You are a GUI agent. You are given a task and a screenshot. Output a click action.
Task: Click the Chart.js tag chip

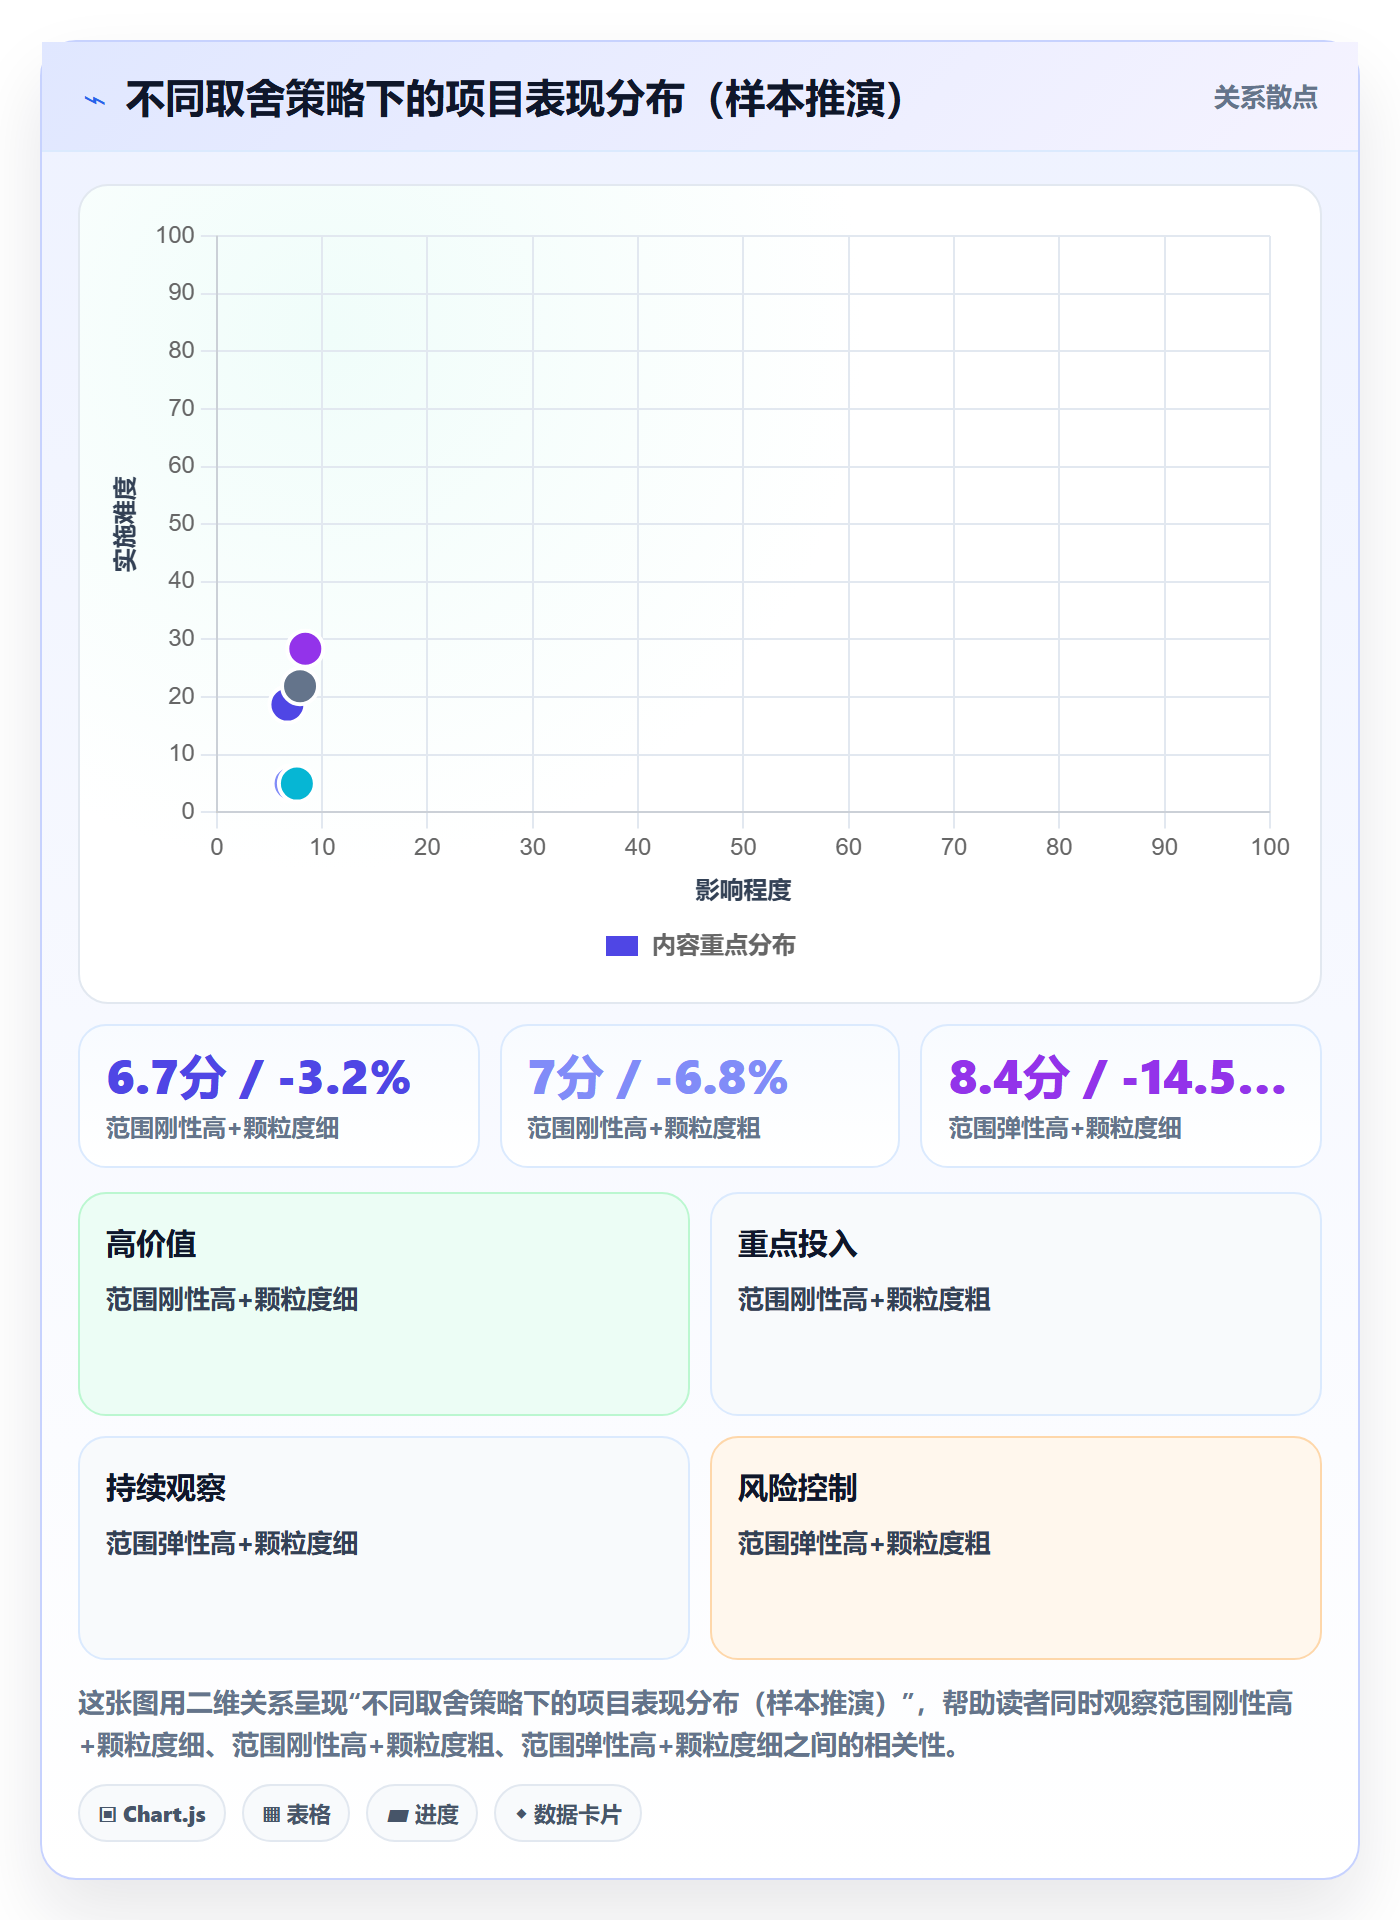152,1814
